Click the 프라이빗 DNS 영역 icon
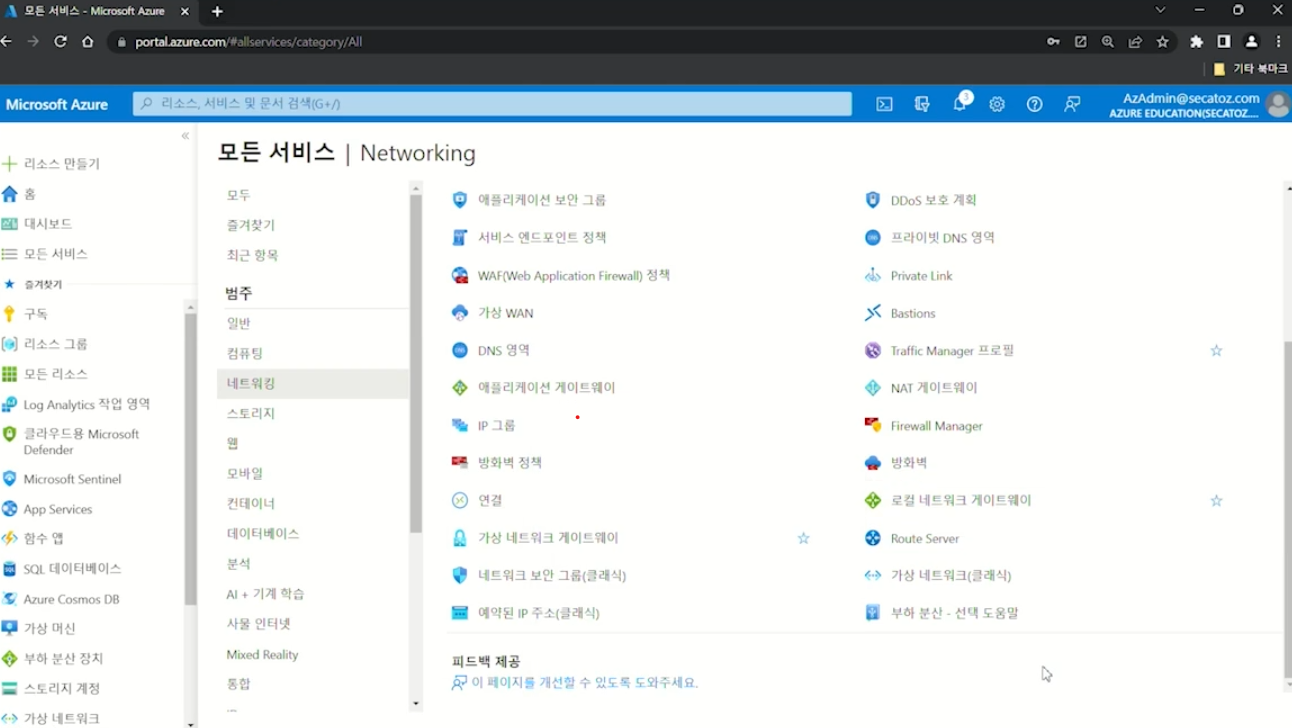 point(873,238)
